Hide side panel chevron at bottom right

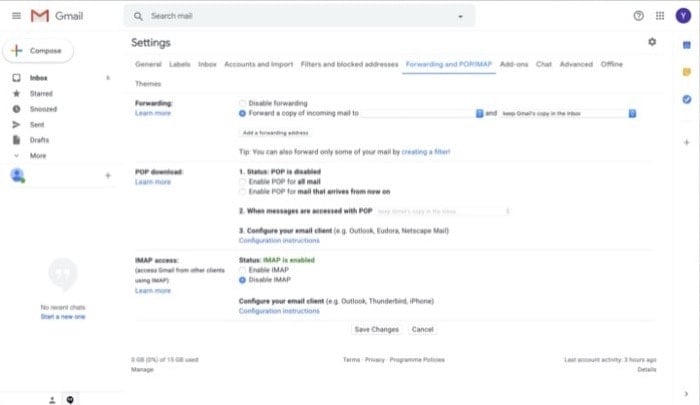tap(686, 394)
